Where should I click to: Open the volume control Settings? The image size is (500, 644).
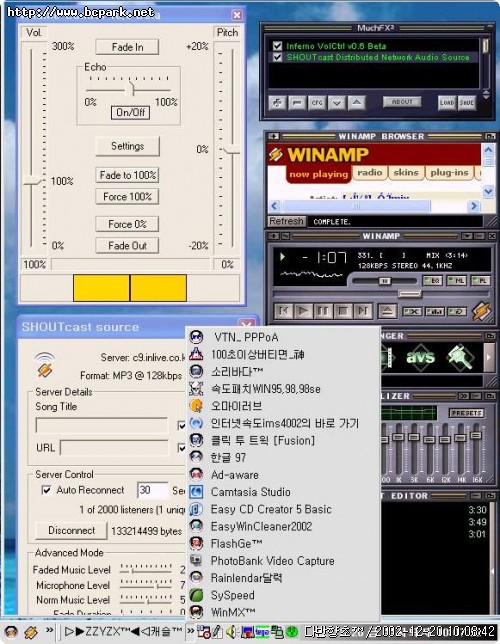click(x=127, y=146)
